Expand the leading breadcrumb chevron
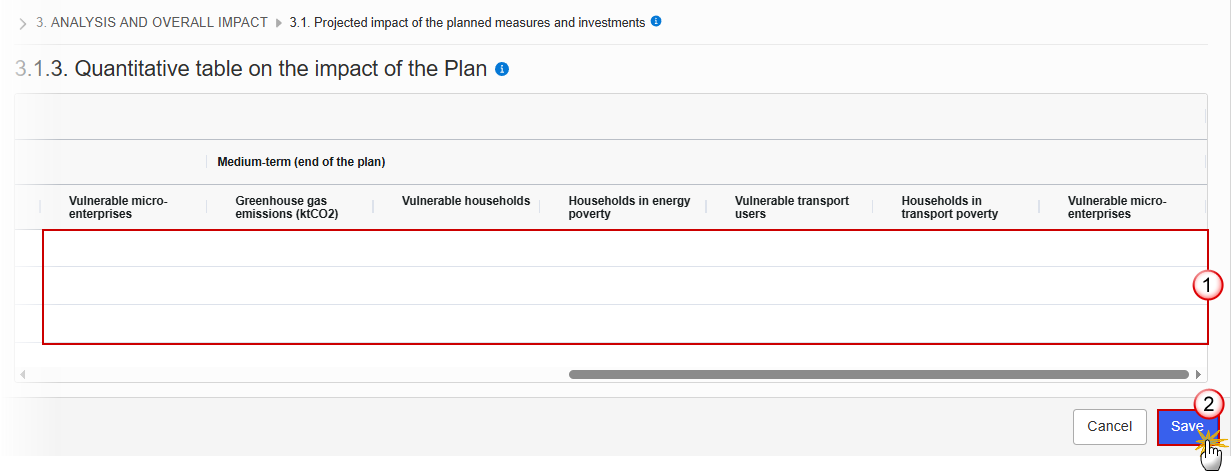Viewport: 1232px width, 473px height. click(23, 23)
